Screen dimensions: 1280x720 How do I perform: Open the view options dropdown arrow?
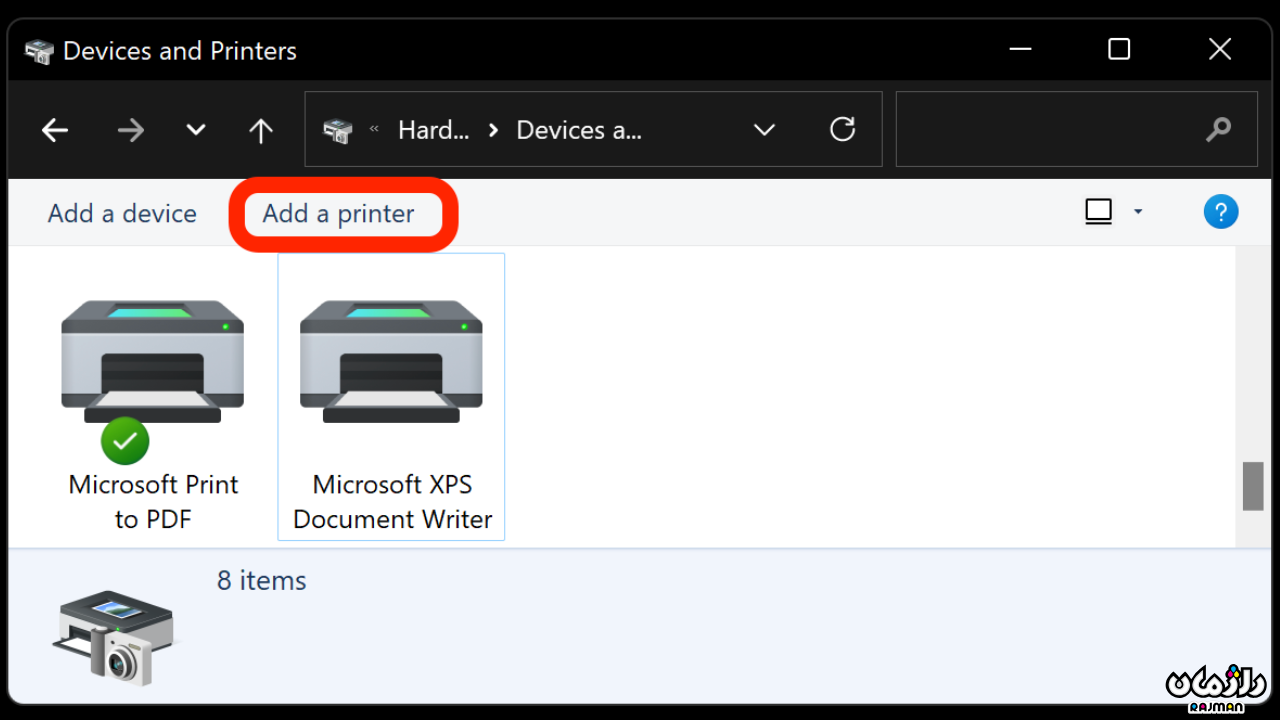click(1138, 211)
